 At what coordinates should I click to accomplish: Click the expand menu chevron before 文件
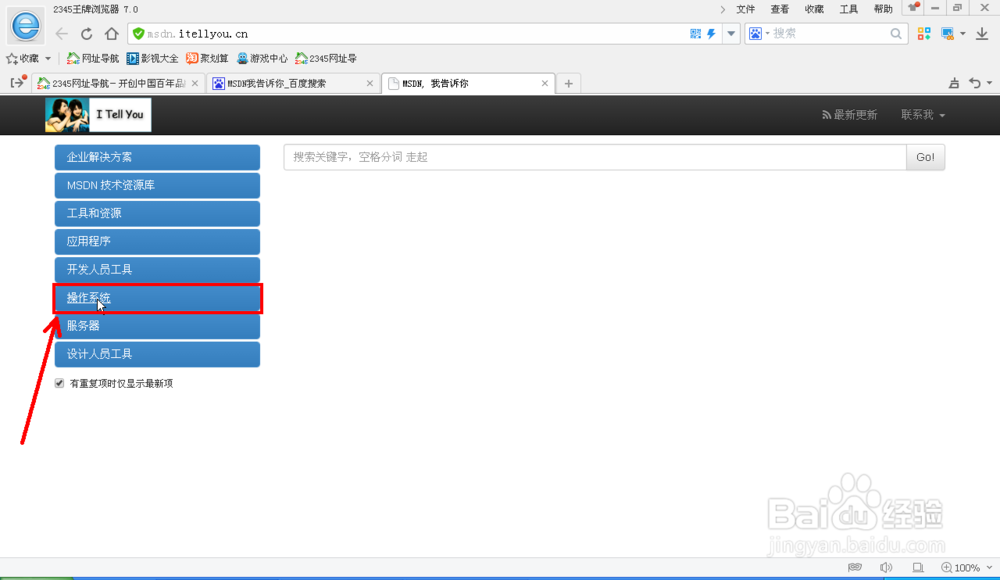coord(723,9)
